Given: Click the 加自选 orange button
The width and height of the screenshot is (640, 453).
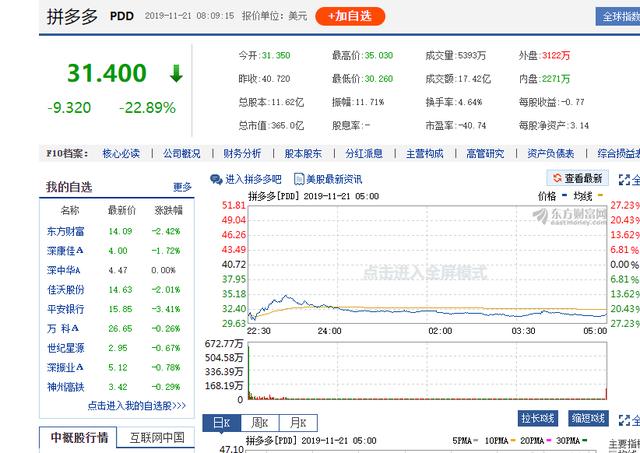Looking at the screenshot, I should tap(350, 16).
